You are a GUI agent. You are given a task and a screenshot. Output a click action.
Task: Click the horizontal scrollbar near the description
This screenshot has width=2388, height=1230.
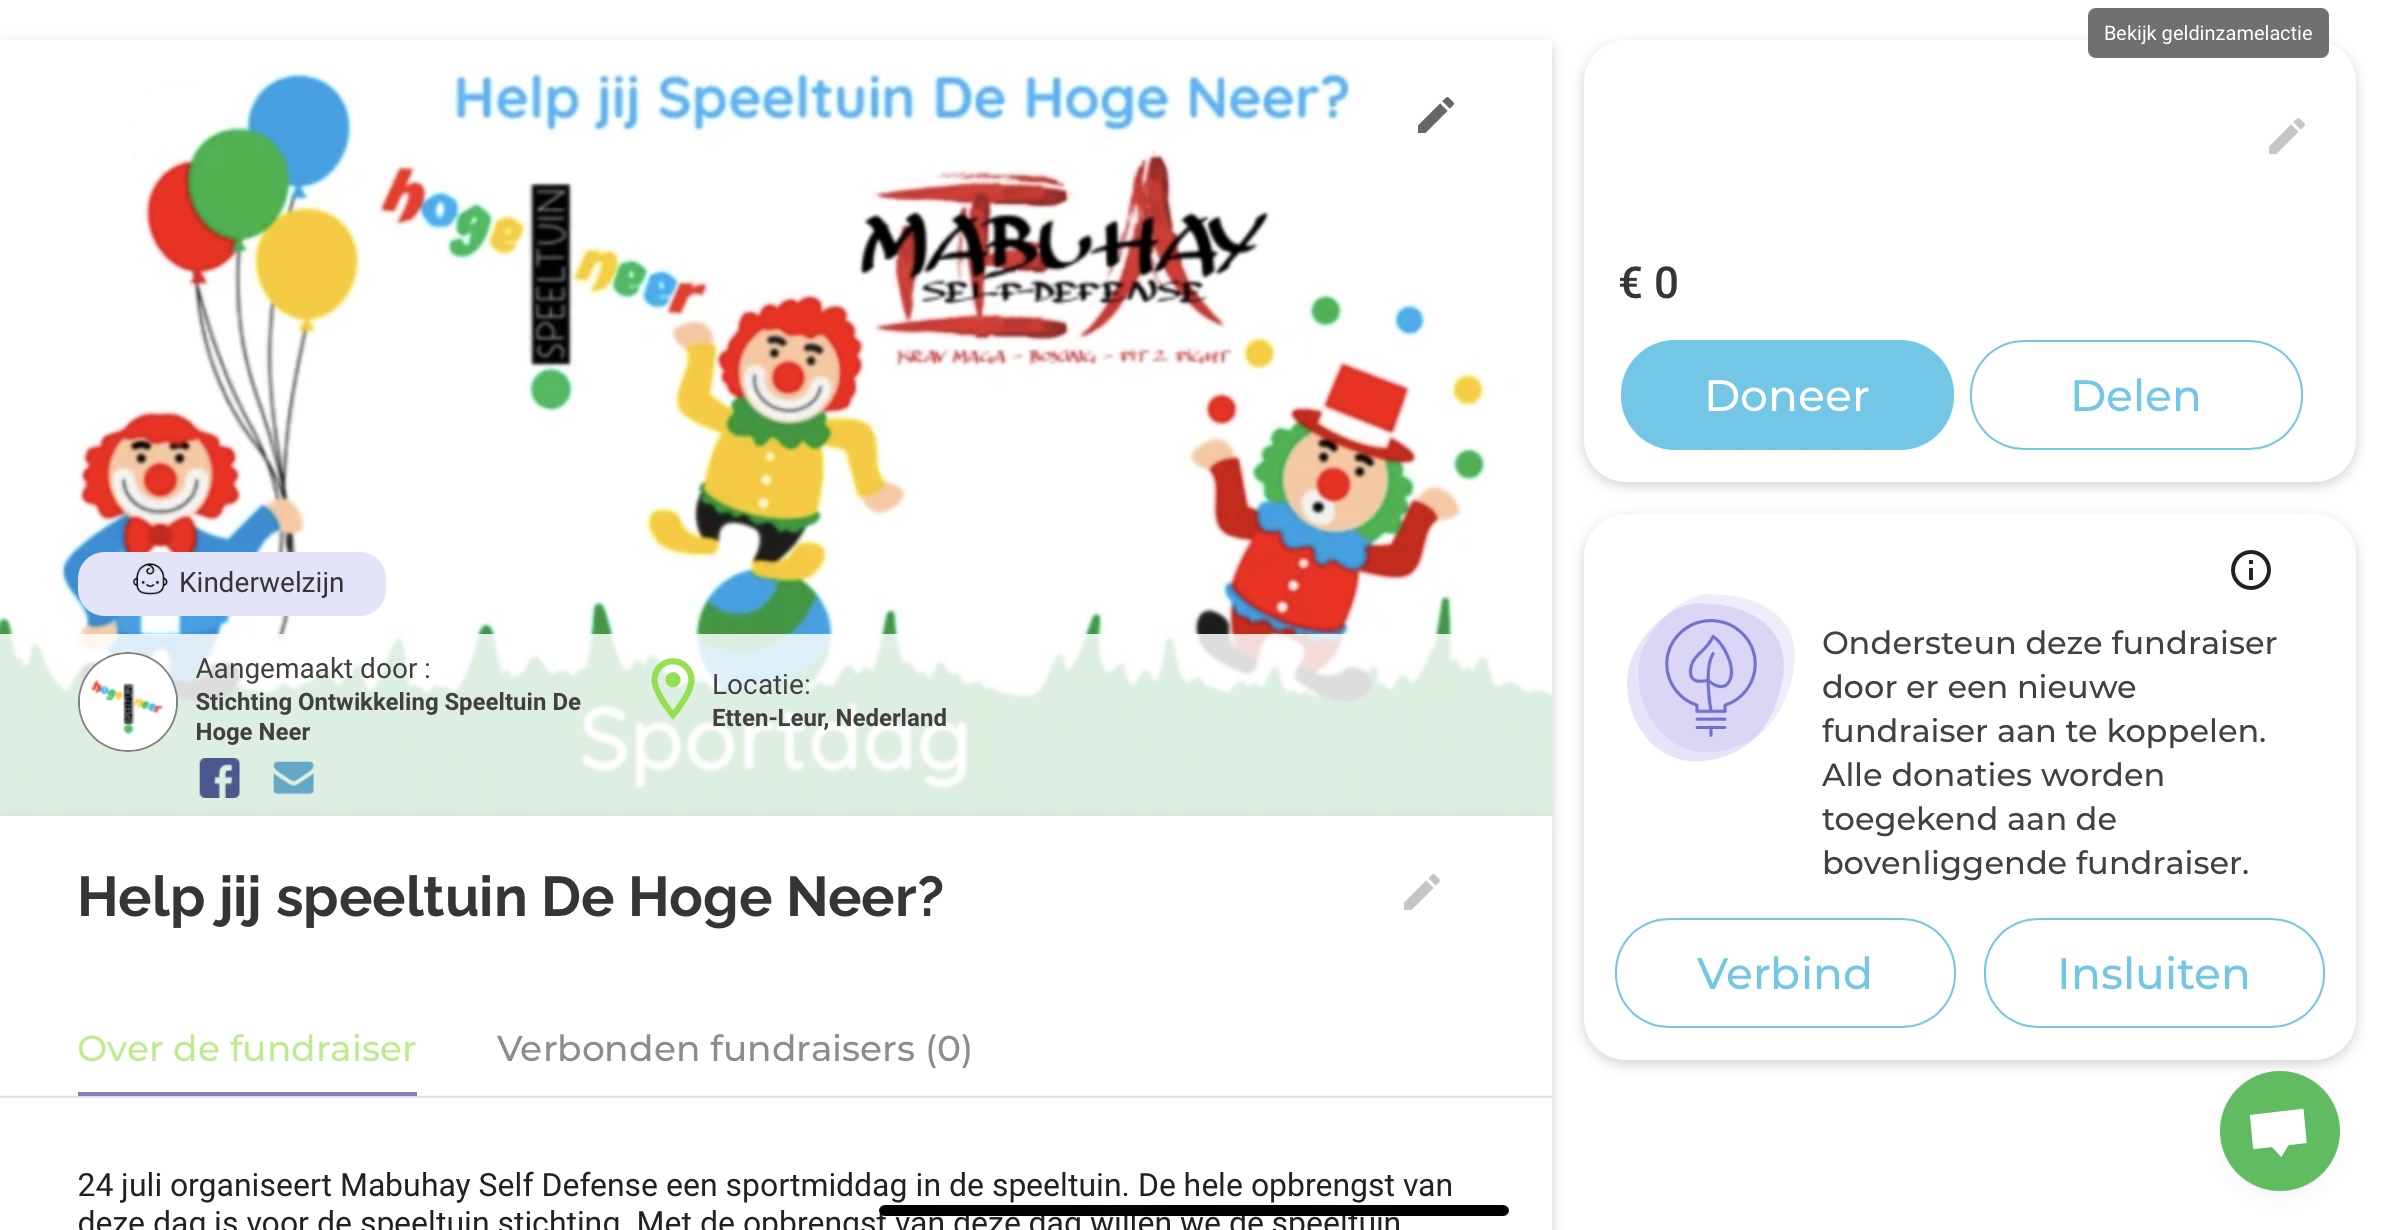(x=1193, y=1210)
